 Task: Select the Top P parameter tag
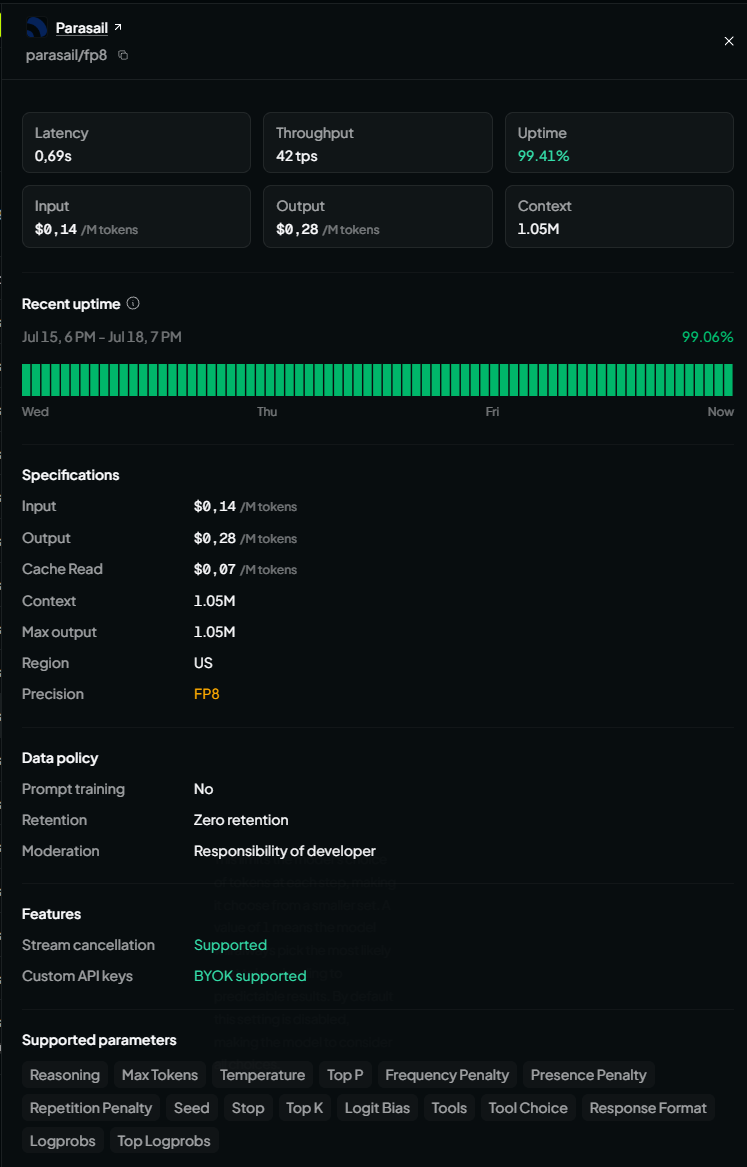click(x=345, y=1075)
